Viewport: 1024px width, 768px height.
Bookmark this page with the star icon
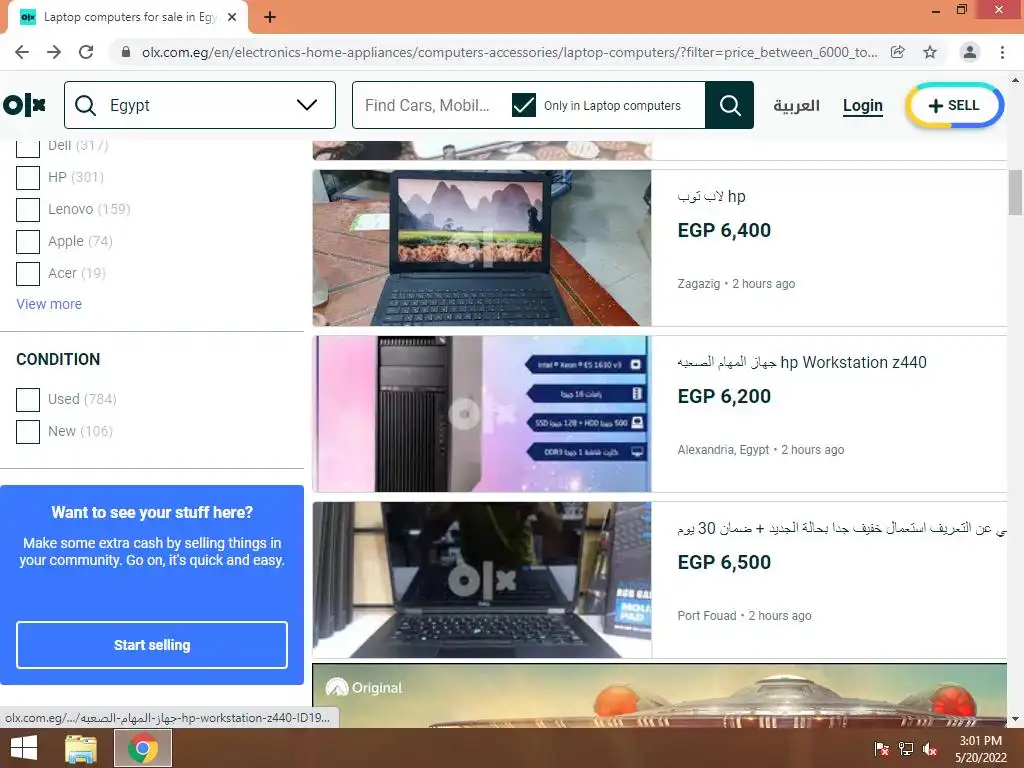[x=930, y=52]
